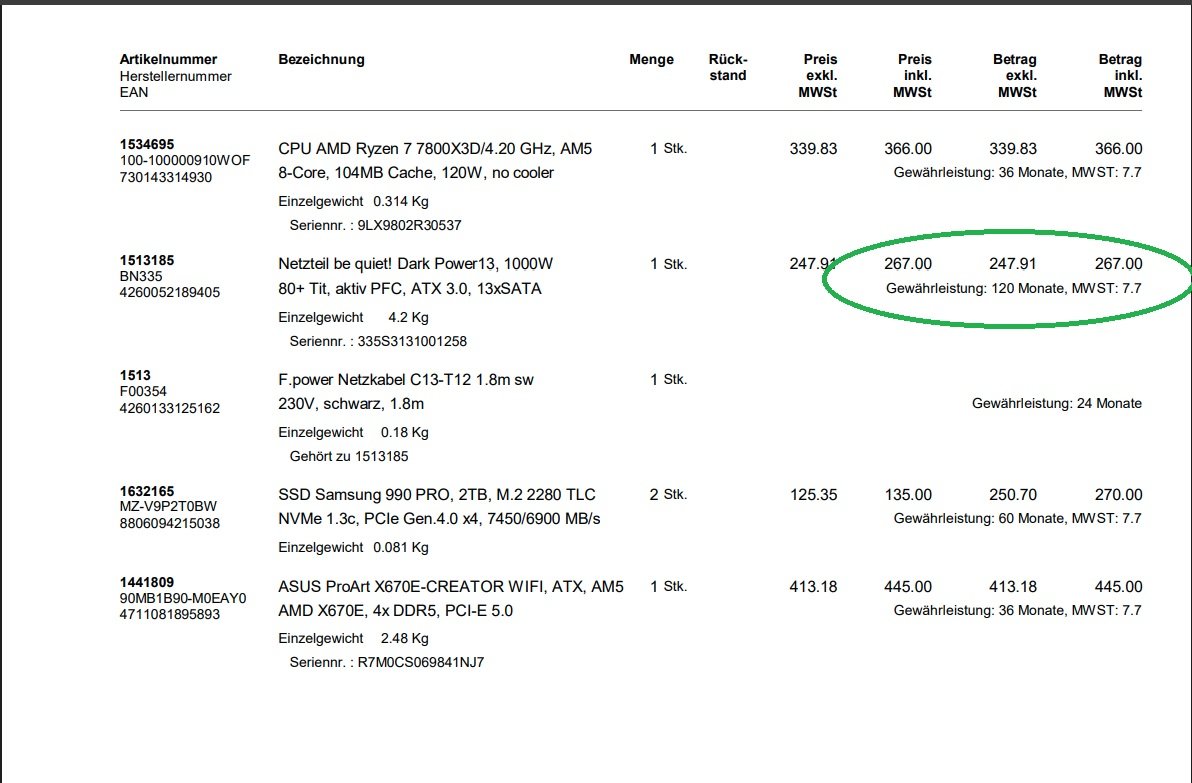
Task: Click ASUS ProArt X670E-CREATOR WIFI description
Action: 451,587
